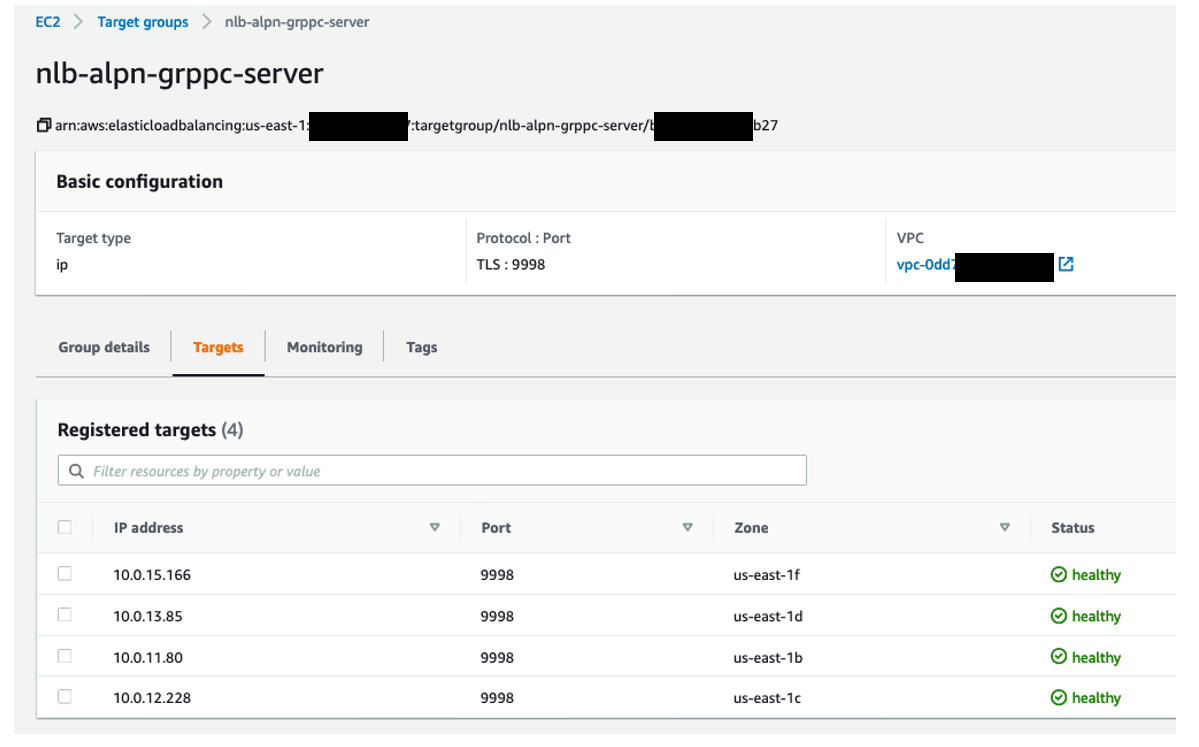
Task: Click the Filter resources search field
Action: coord(432,471)
